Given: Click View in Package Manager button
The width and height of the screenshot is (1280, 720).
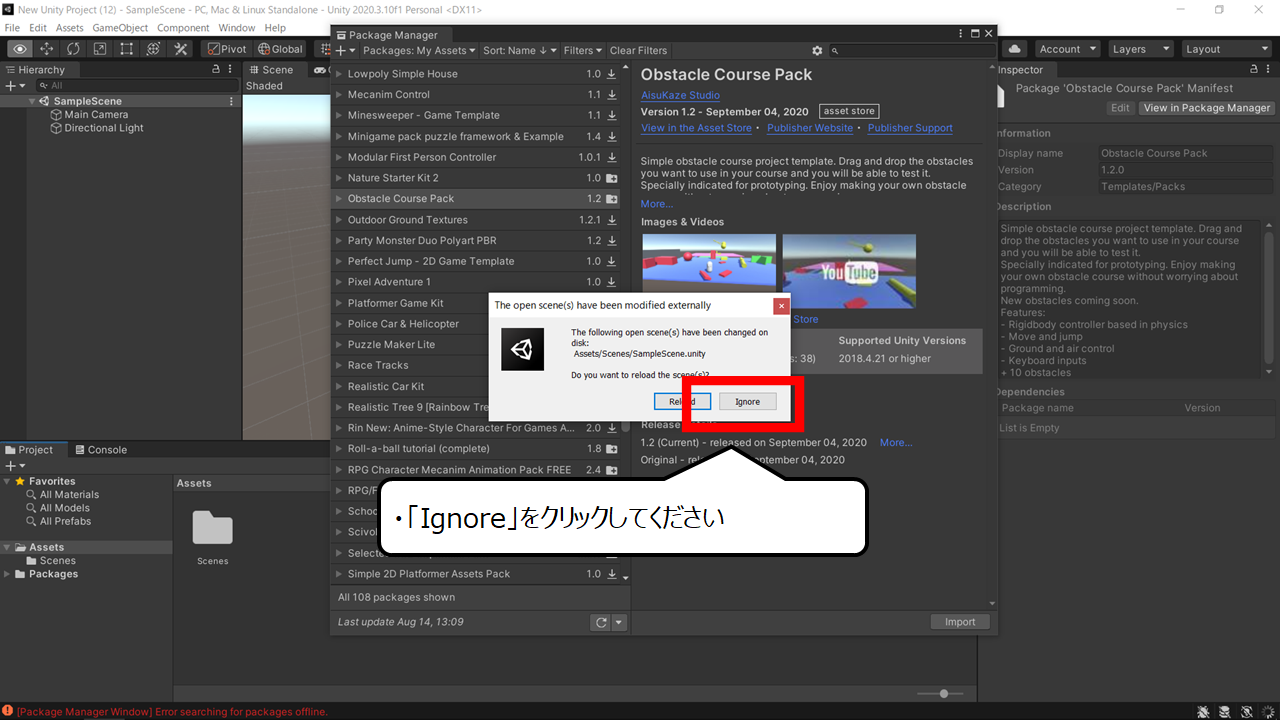Looking at the screenshot, I should pos(1207,108).
